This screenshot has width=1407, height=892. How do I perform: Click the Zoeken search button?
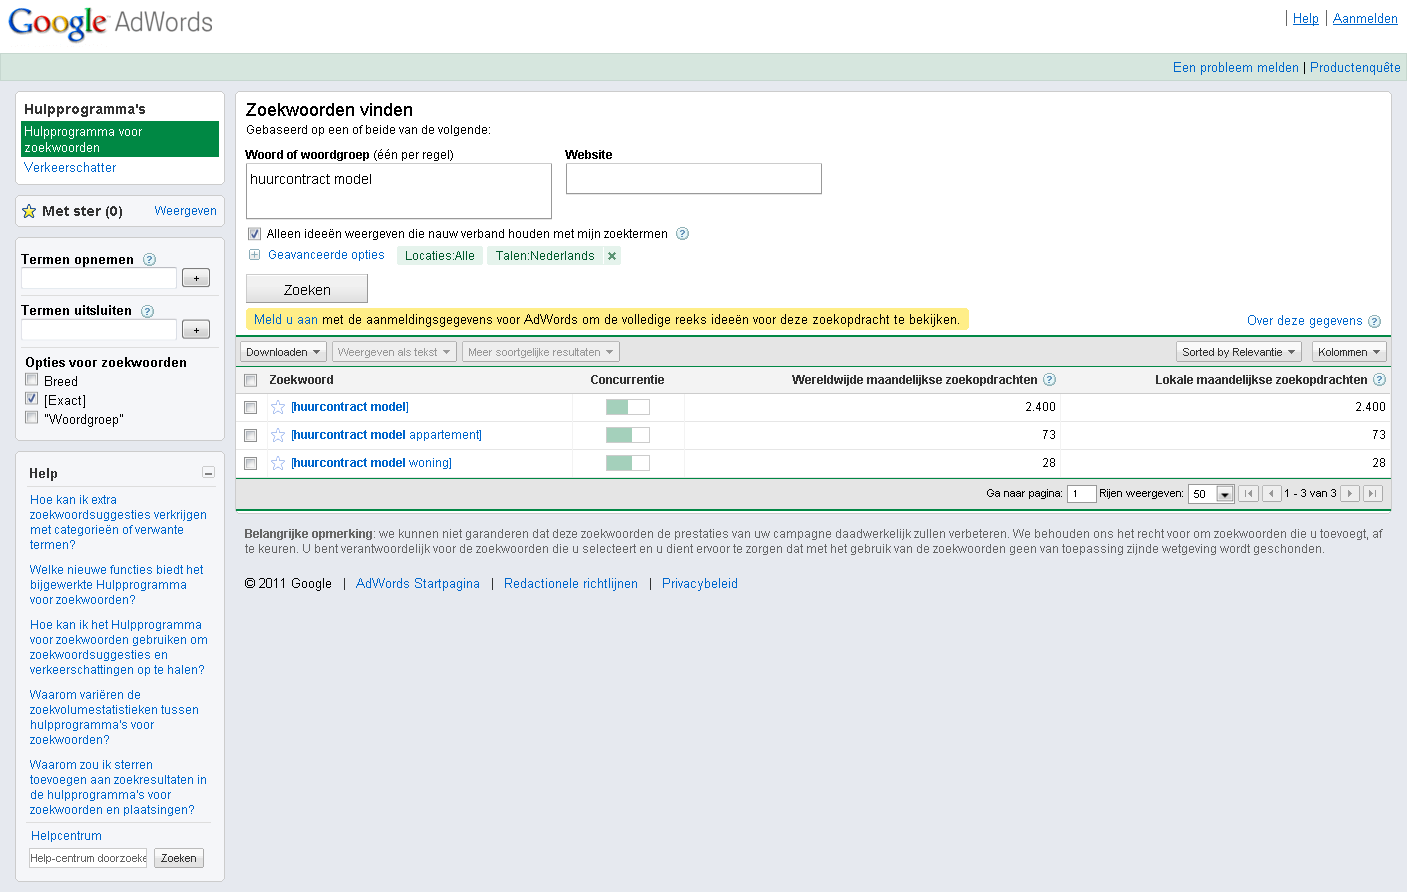pyautogui.click(x=307, y=289)
